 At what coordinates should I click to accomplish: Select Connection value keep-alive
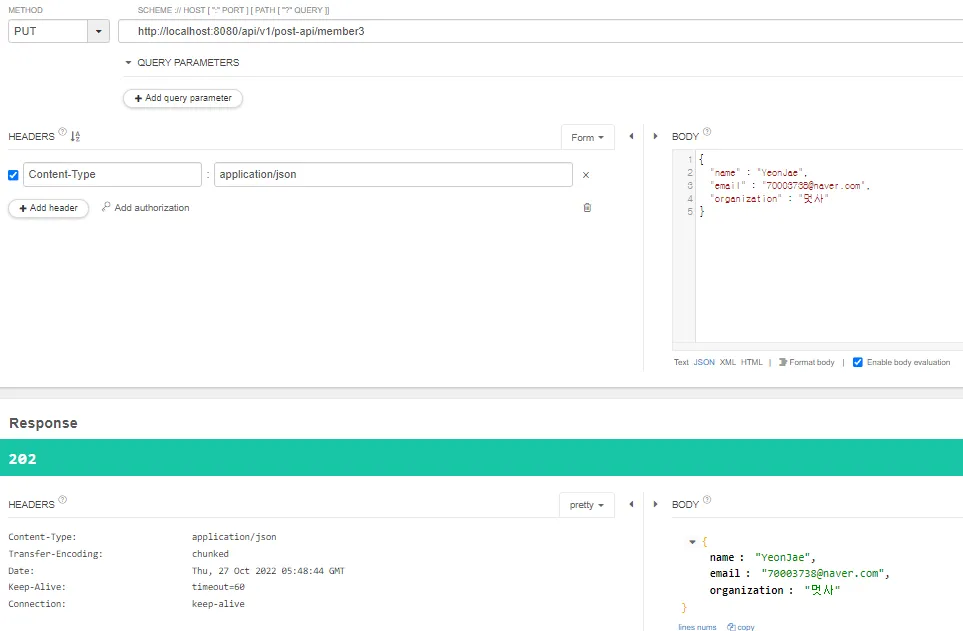[x=218, y=604]
